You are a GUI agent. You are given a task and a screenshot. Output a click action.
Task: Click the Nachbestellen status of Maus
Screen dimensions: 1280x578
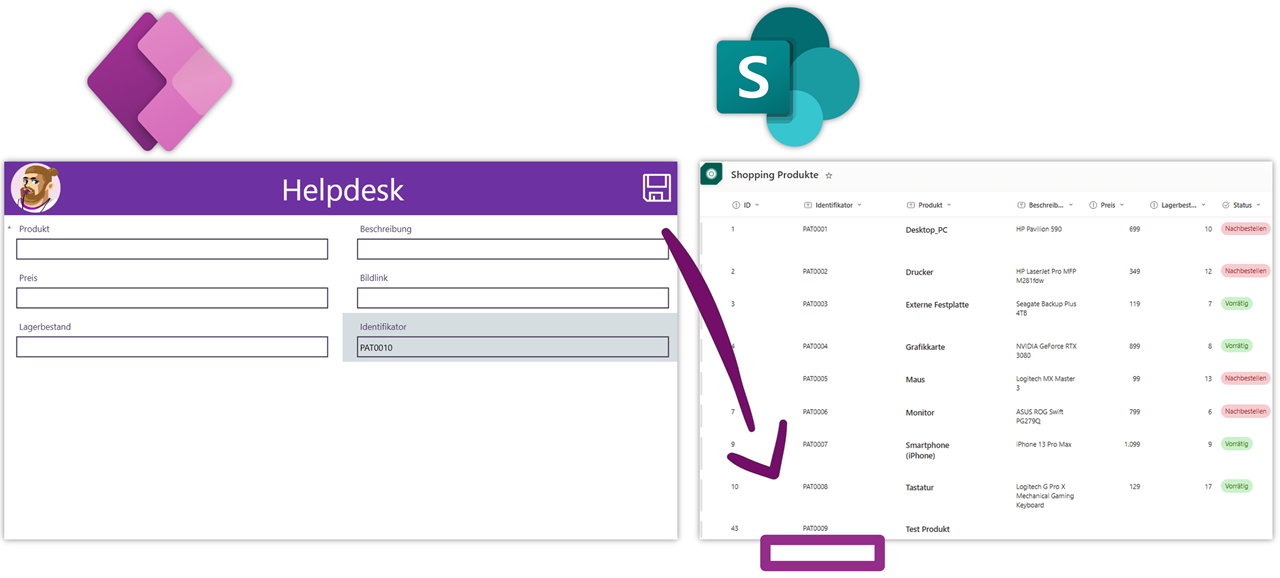coord(1246,379)
